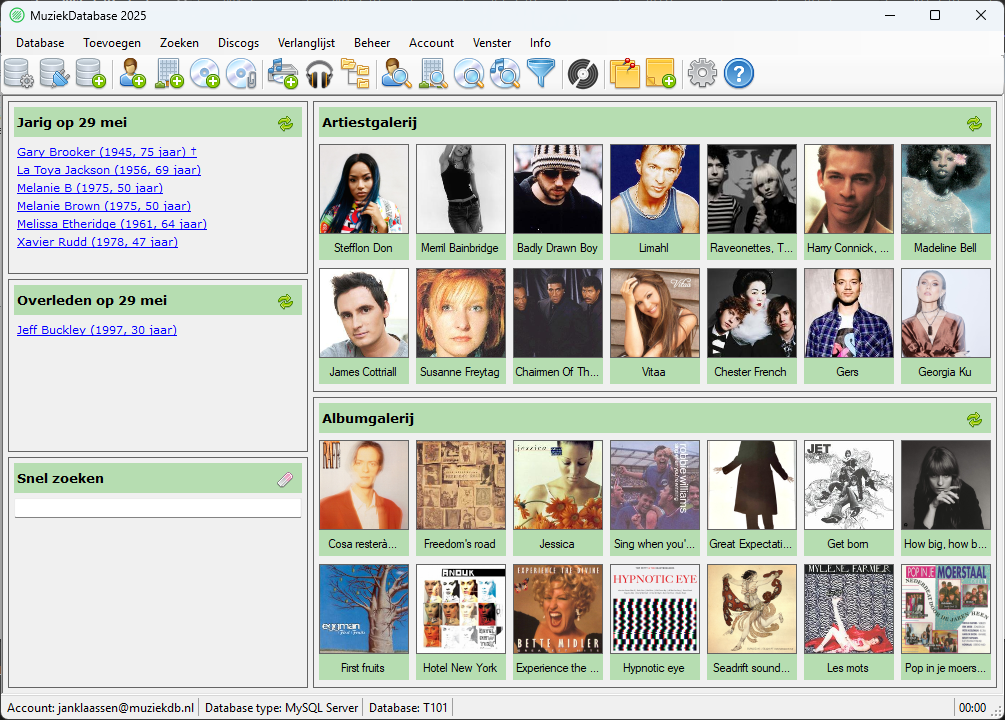Viewport: 1005px width, 720px height.
Task: Open First fruits album cover
Action: click(364, 609)
